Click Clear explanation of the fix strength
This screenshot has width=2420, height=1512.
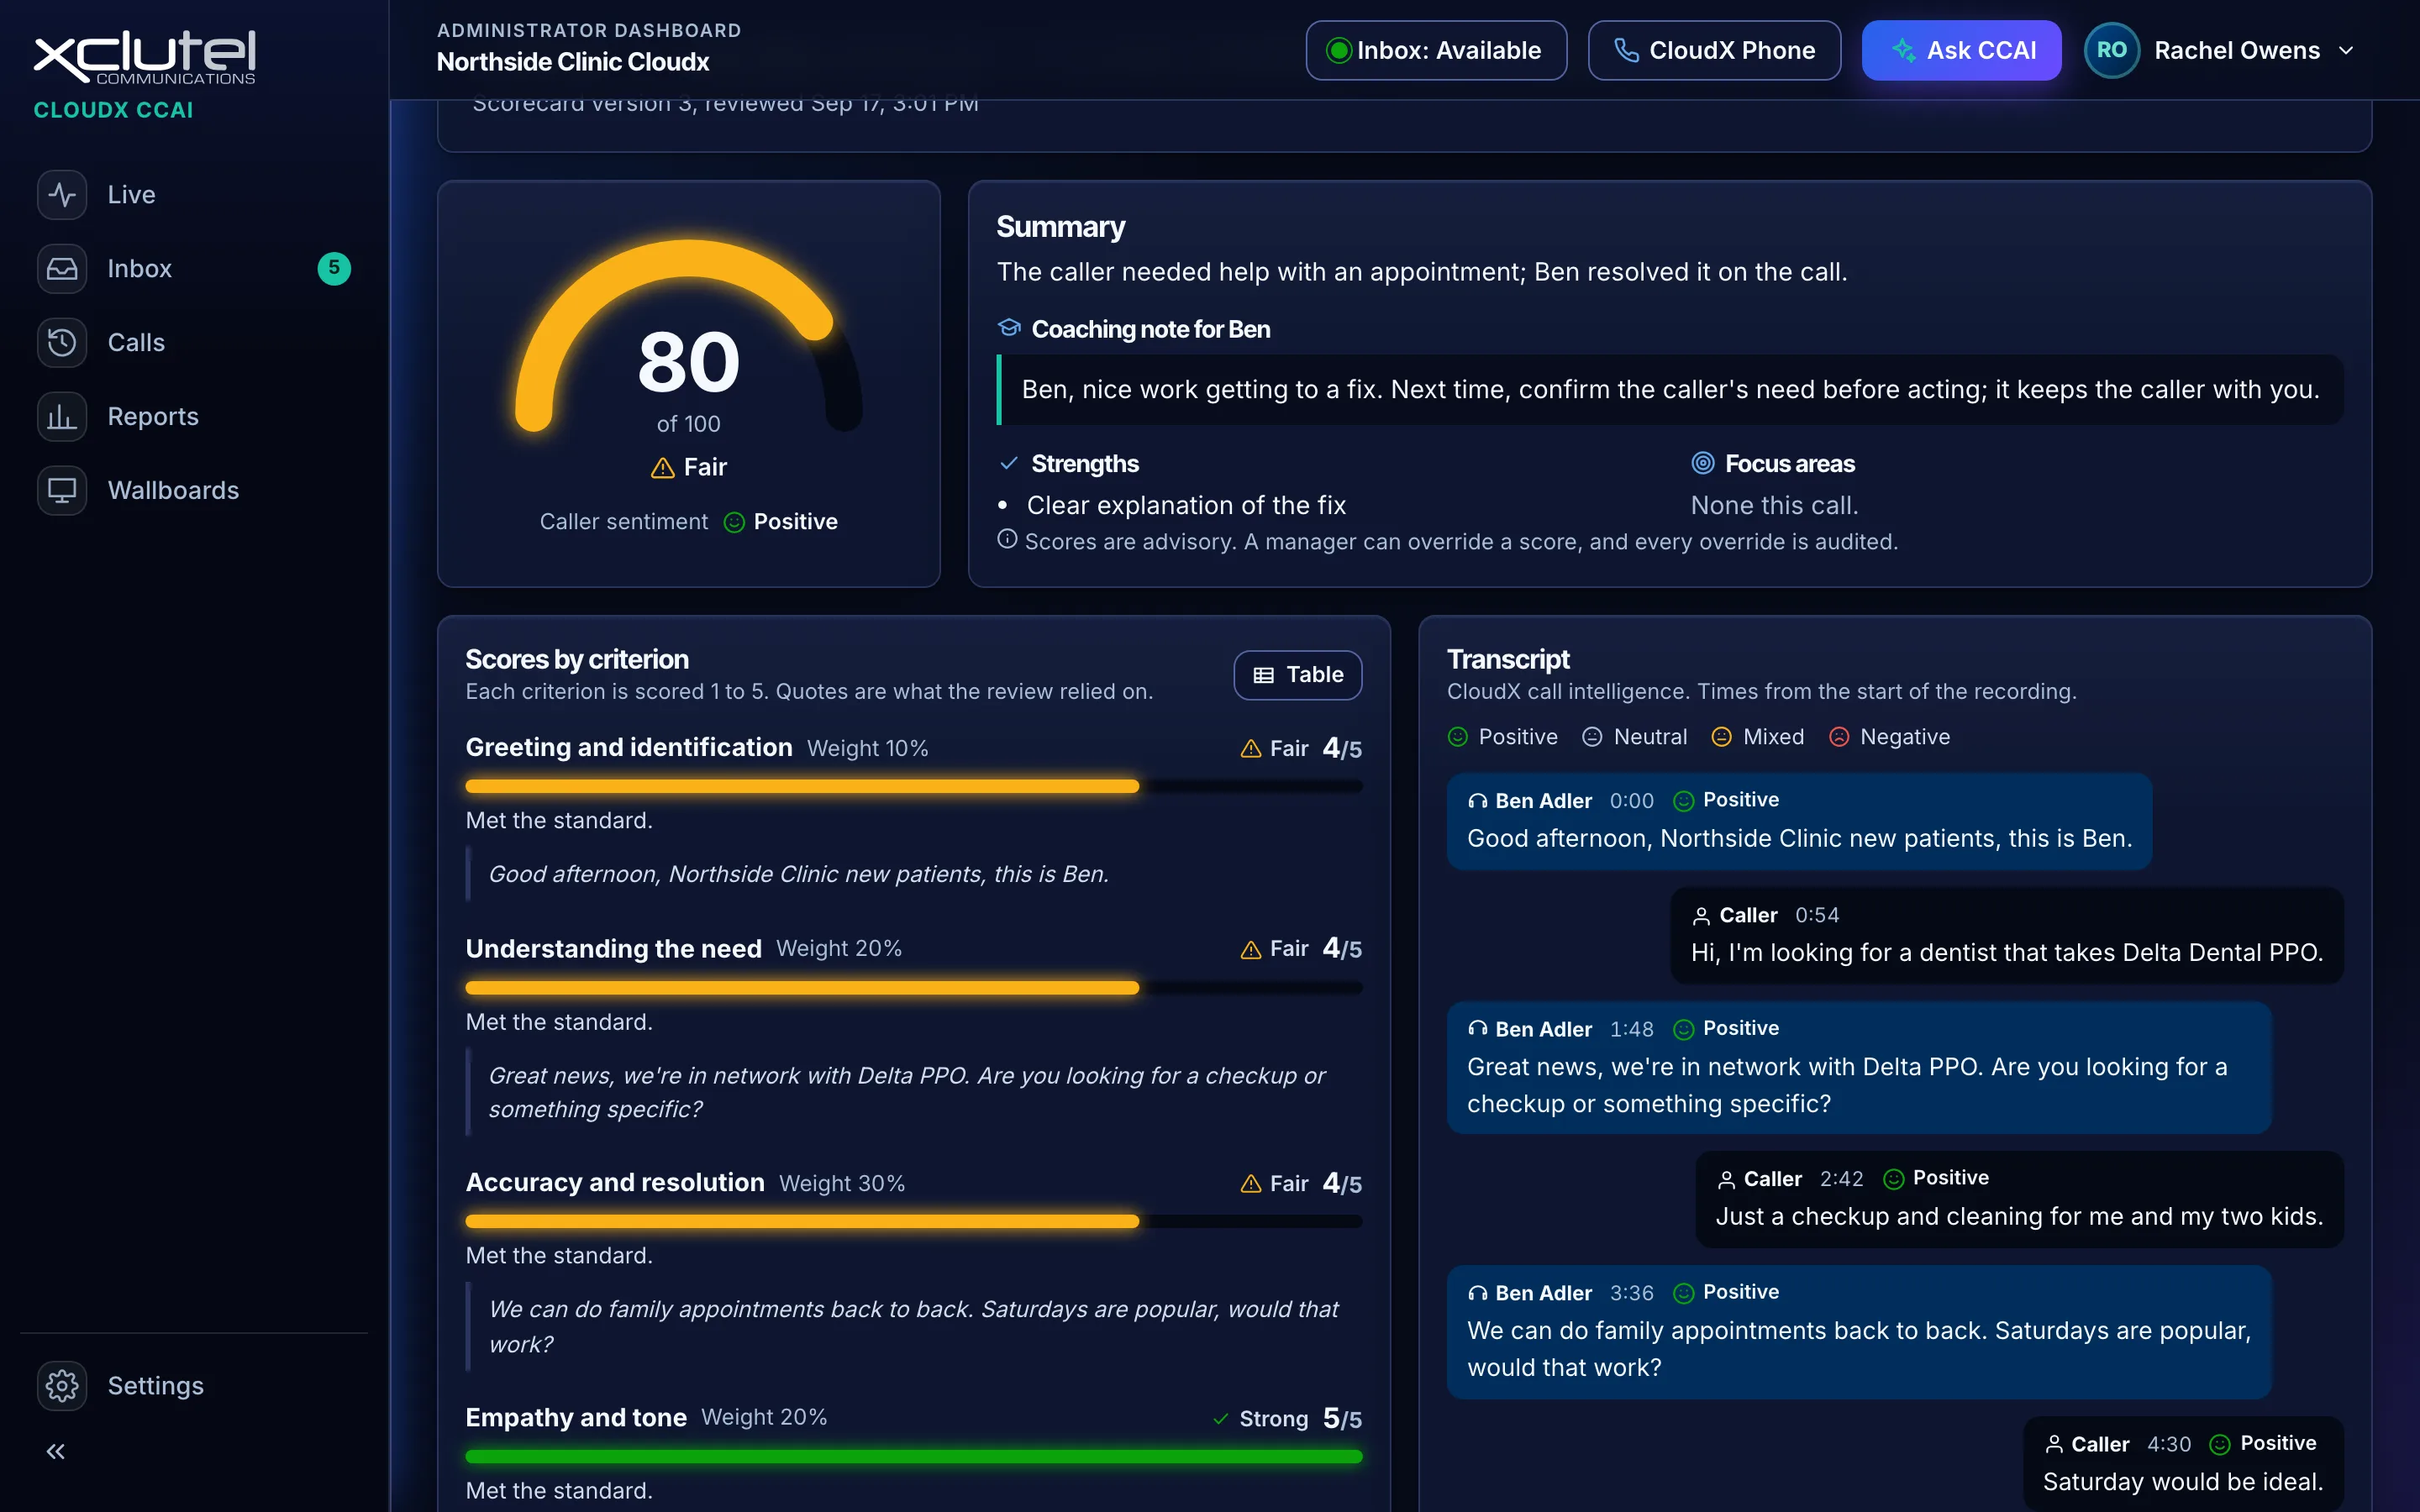coord(1186,505)
